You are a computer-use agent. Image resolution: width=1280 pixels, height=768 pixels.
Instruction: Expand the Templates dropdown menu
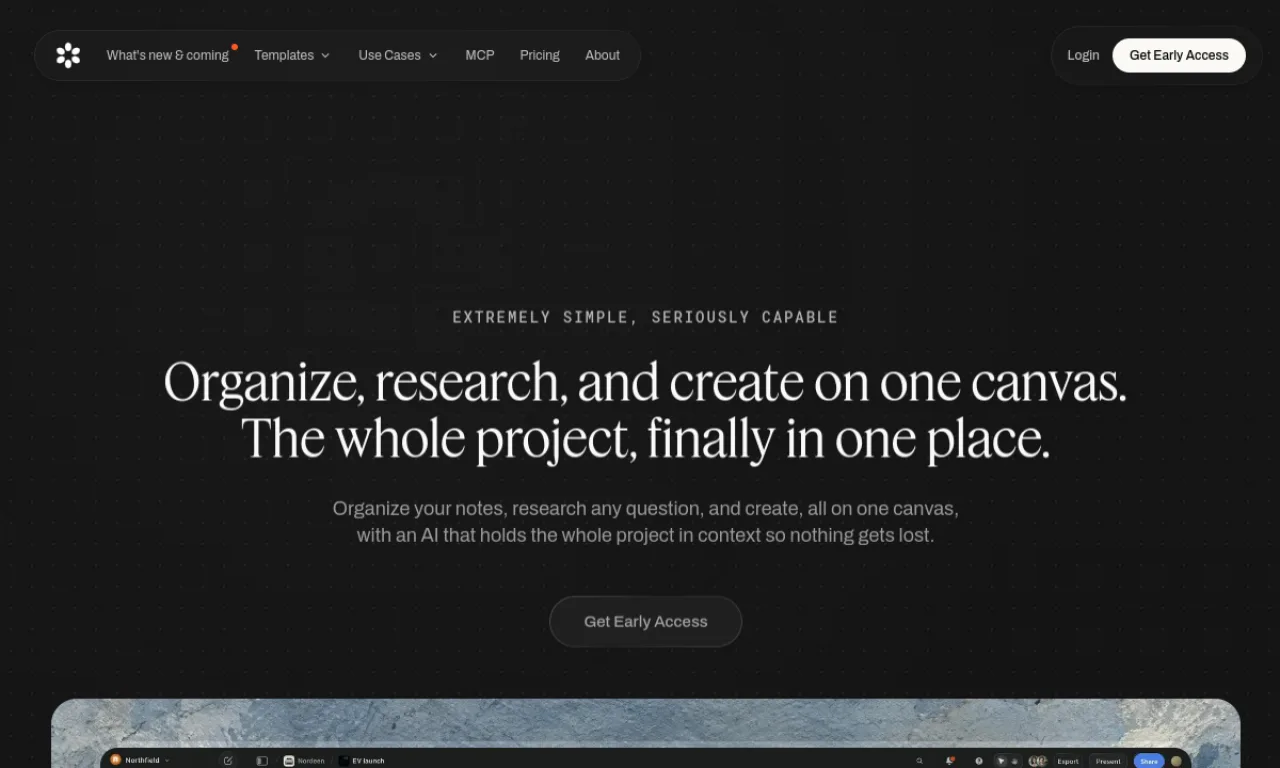[292, 55]
